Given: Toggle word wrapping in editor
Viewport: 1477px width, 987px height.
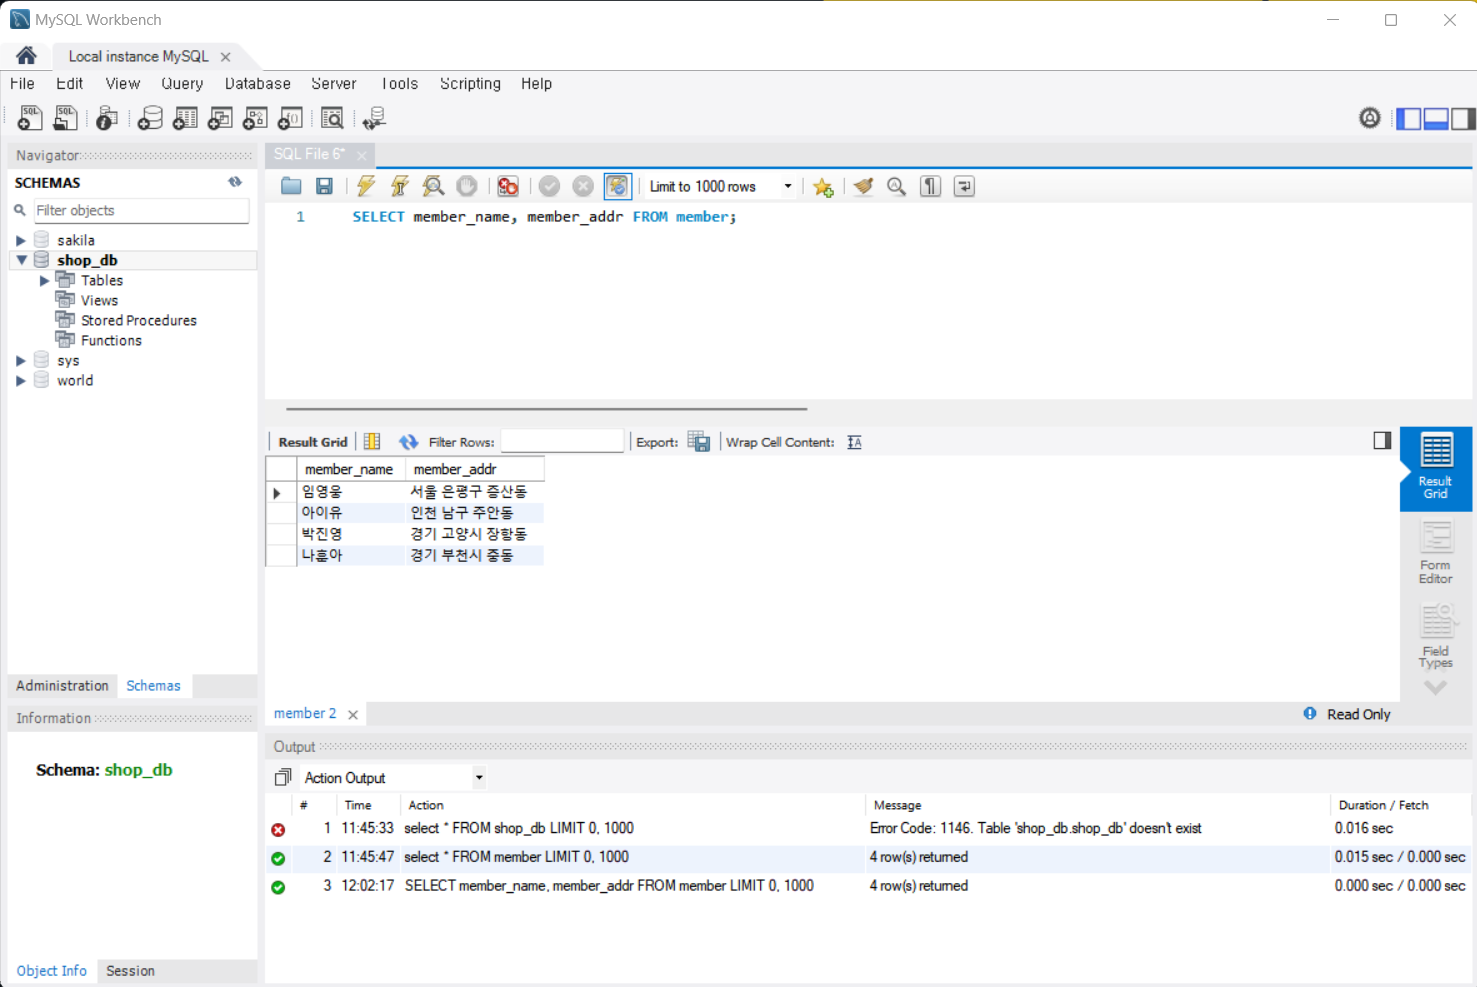Looking at the screenshot, I should coord(964,186).
